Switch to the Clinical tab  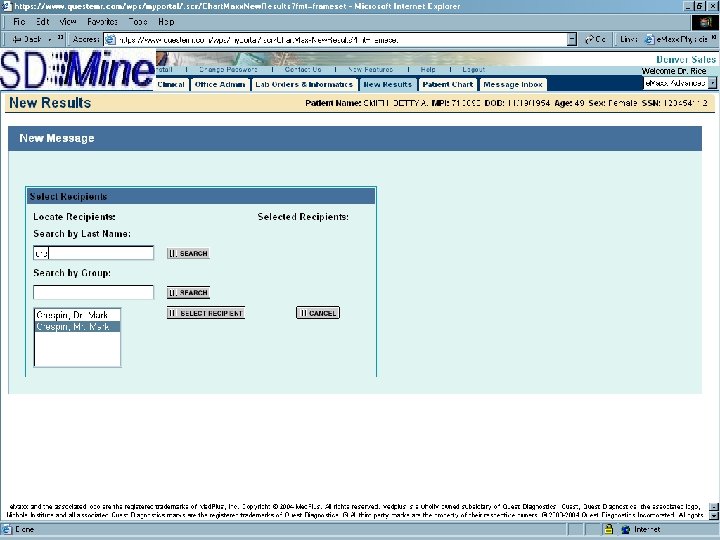171,84
